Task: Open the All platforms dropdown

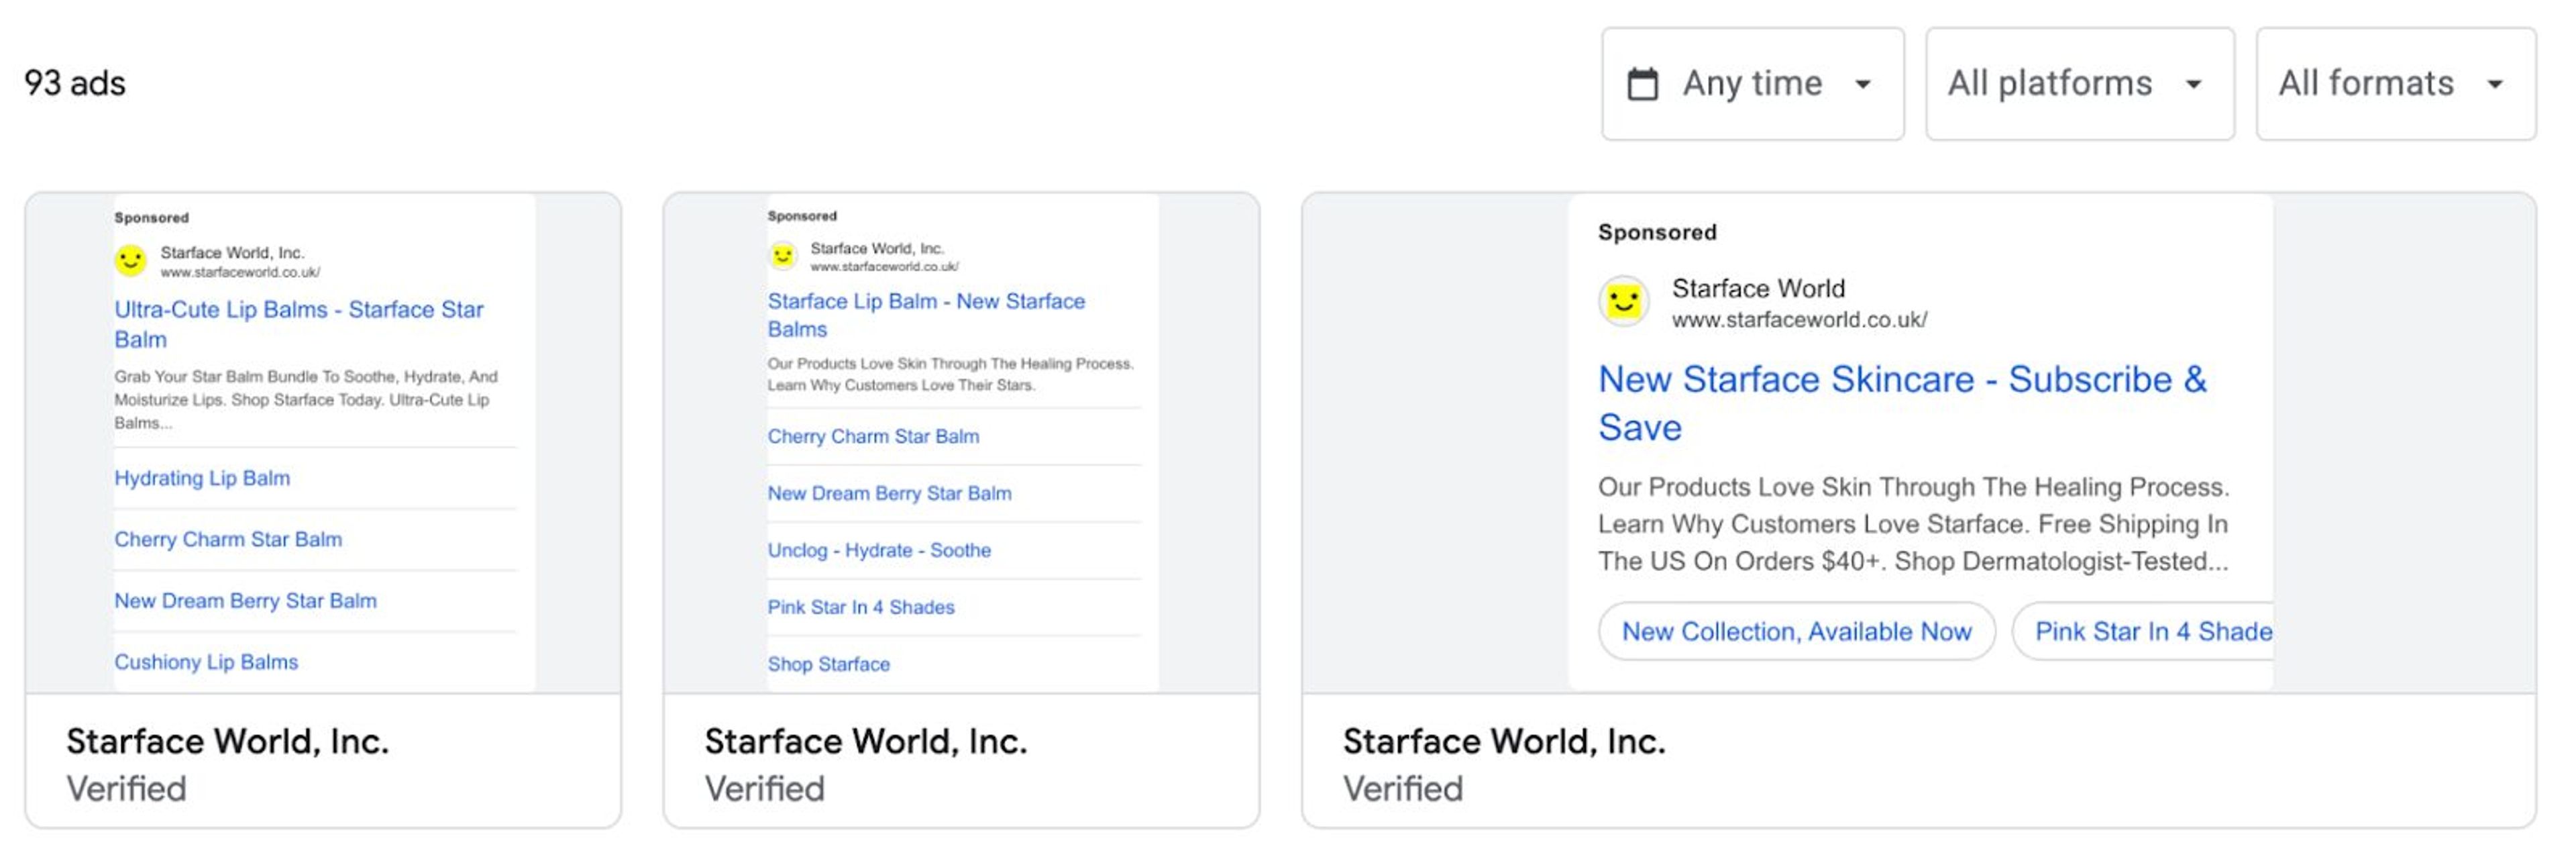Action: coord(2079,84)
